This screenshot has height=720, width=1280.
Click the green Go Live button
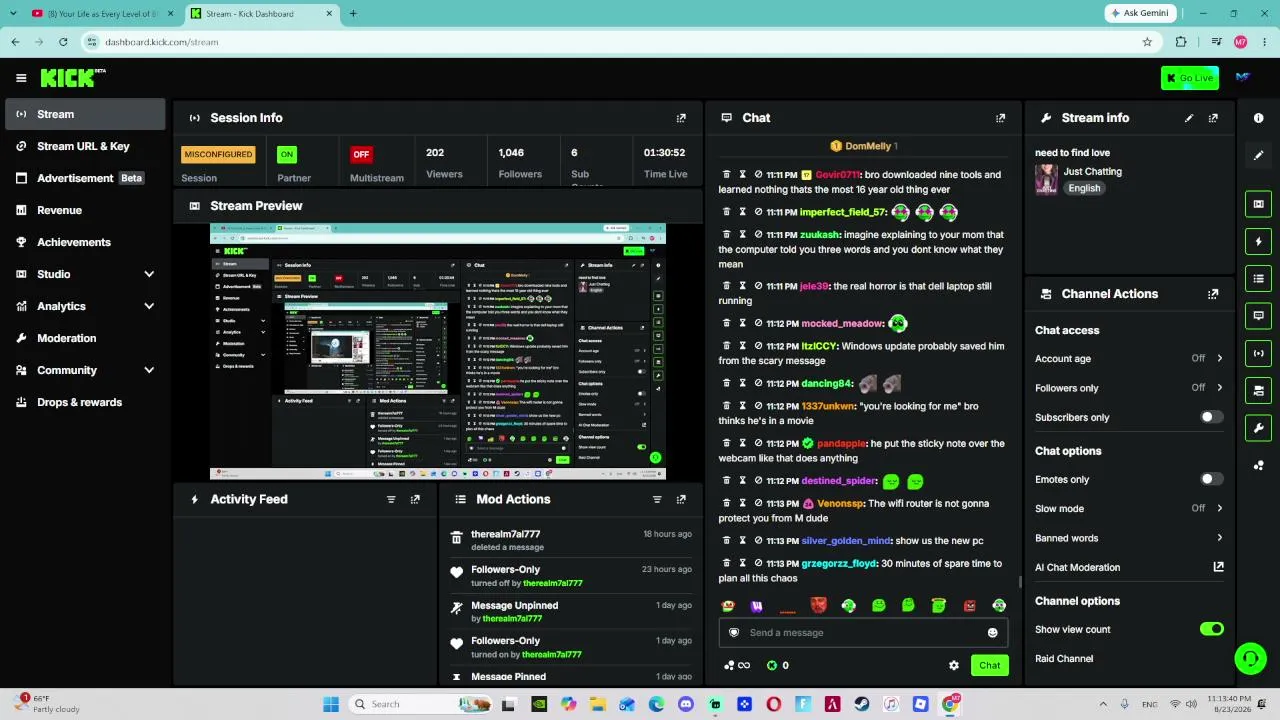point(1190,78)
